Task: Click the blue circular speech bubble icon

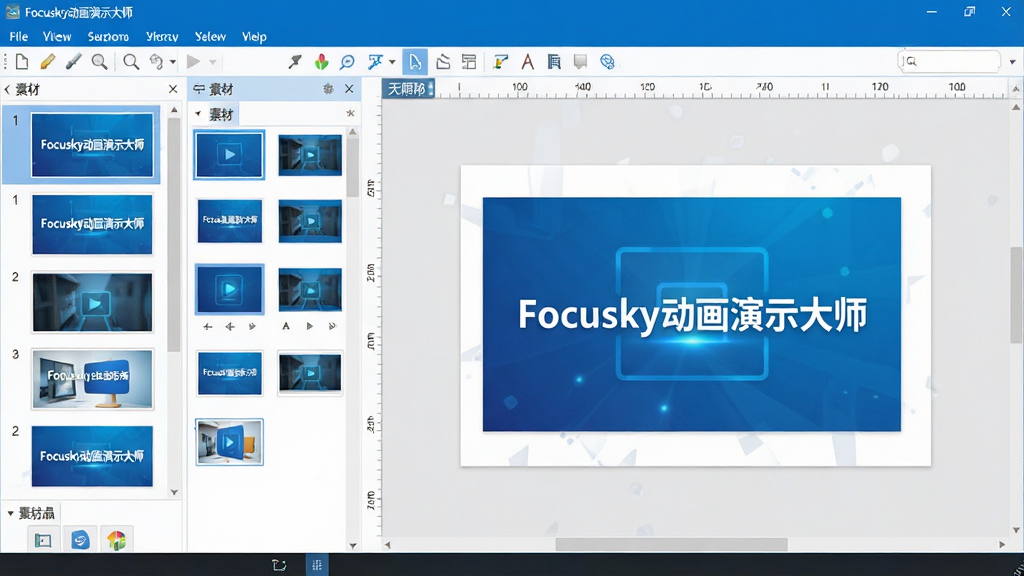Action: [x=347, y=61]
